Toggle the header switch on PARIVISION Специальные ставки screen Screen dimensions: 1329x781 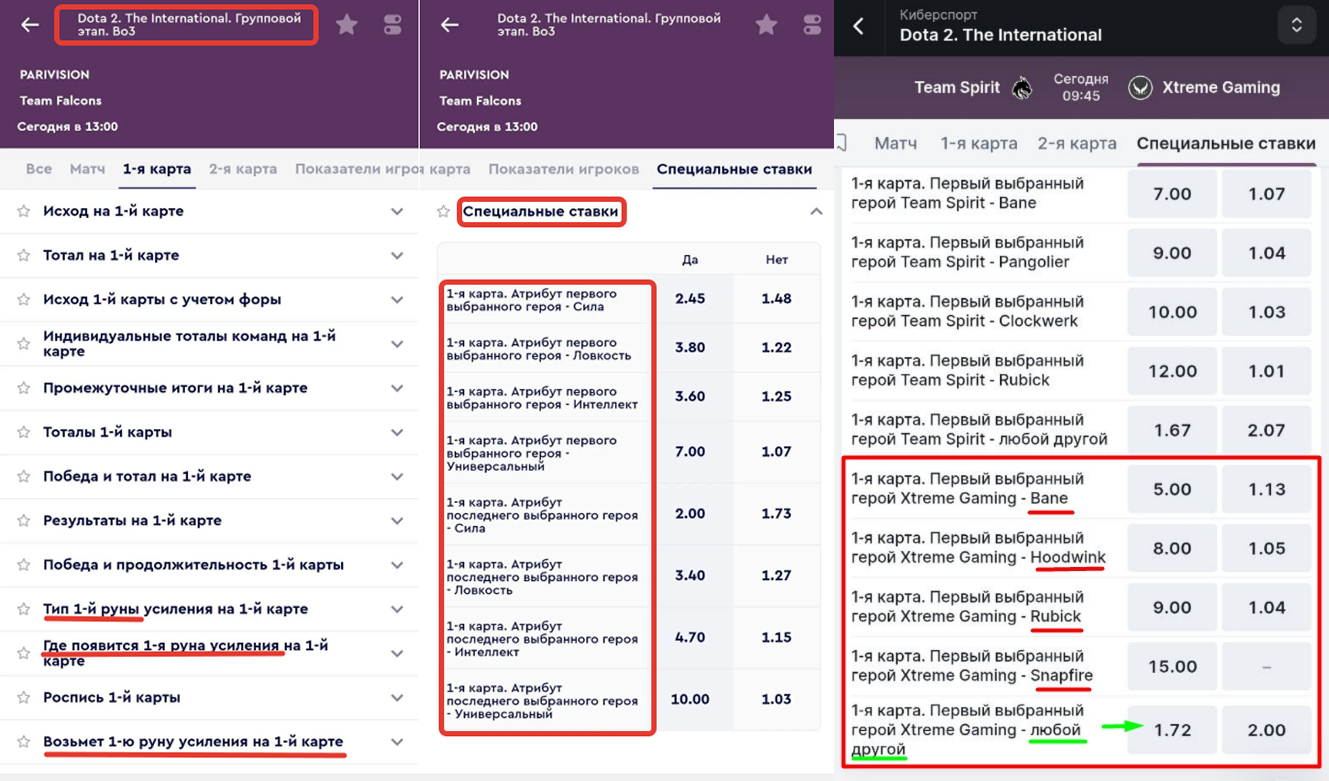click(x=811, y=25)
